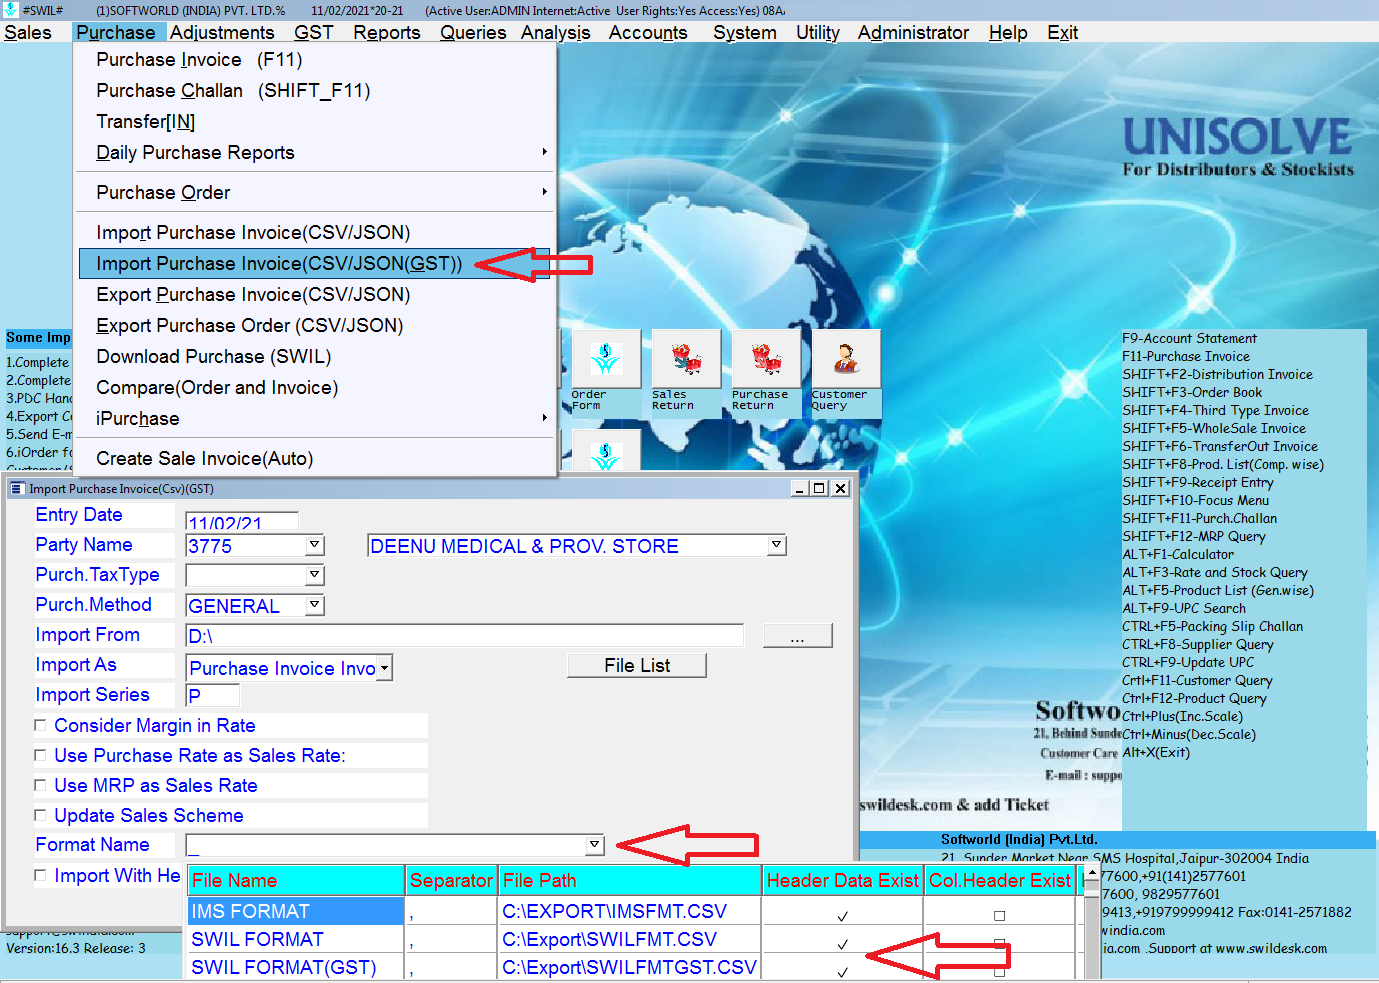Click the C:\Export\SWILFMT.CSV path cell

pyautogui.click(x=630, y=939)
